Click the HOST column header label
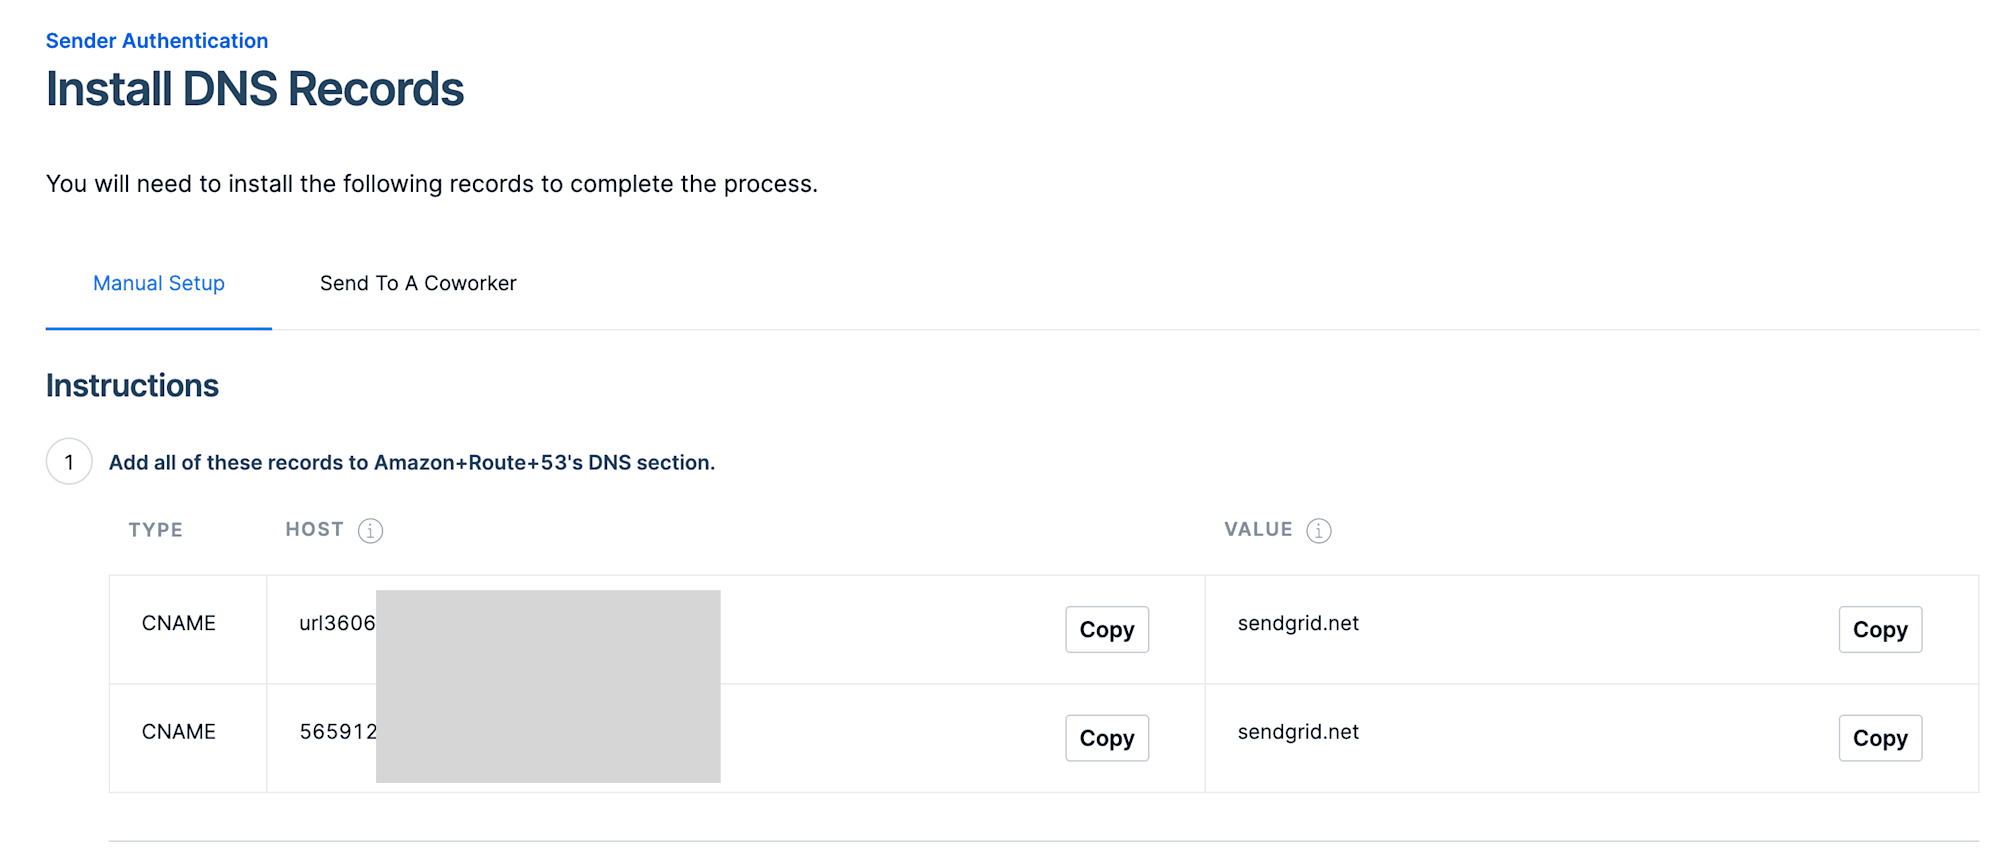 point(314,530)
